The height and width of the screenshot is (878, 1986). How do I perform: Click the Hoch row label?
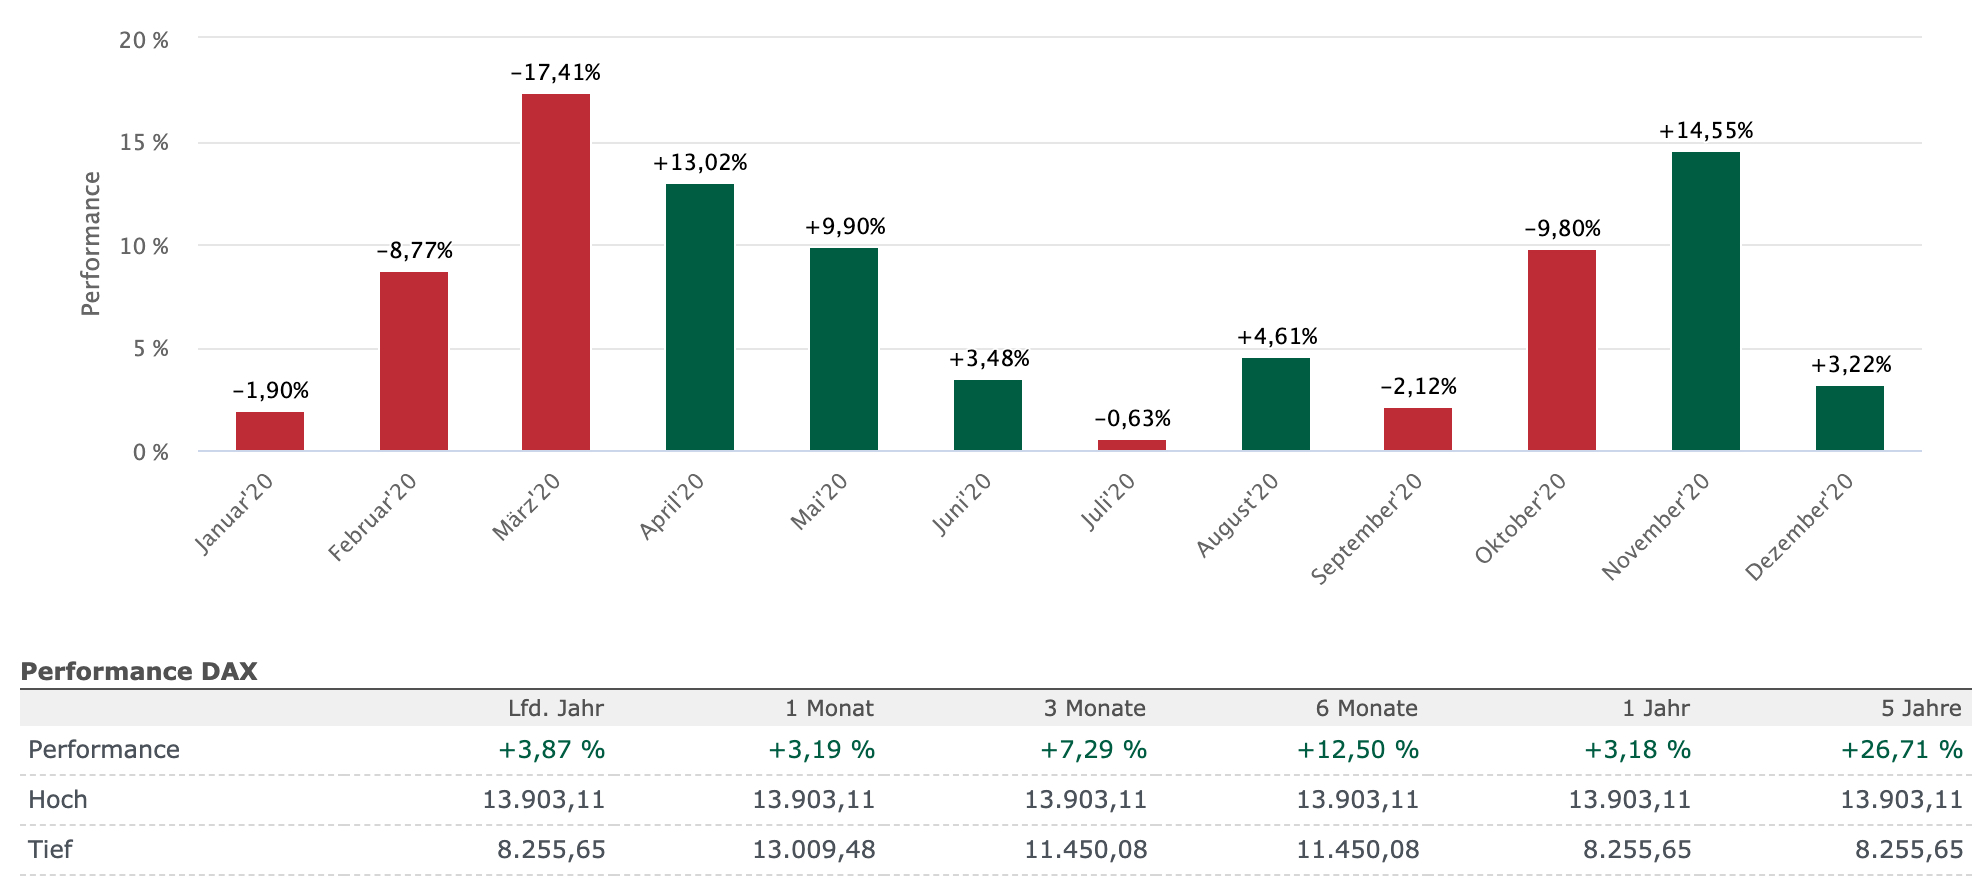[58, 800]
